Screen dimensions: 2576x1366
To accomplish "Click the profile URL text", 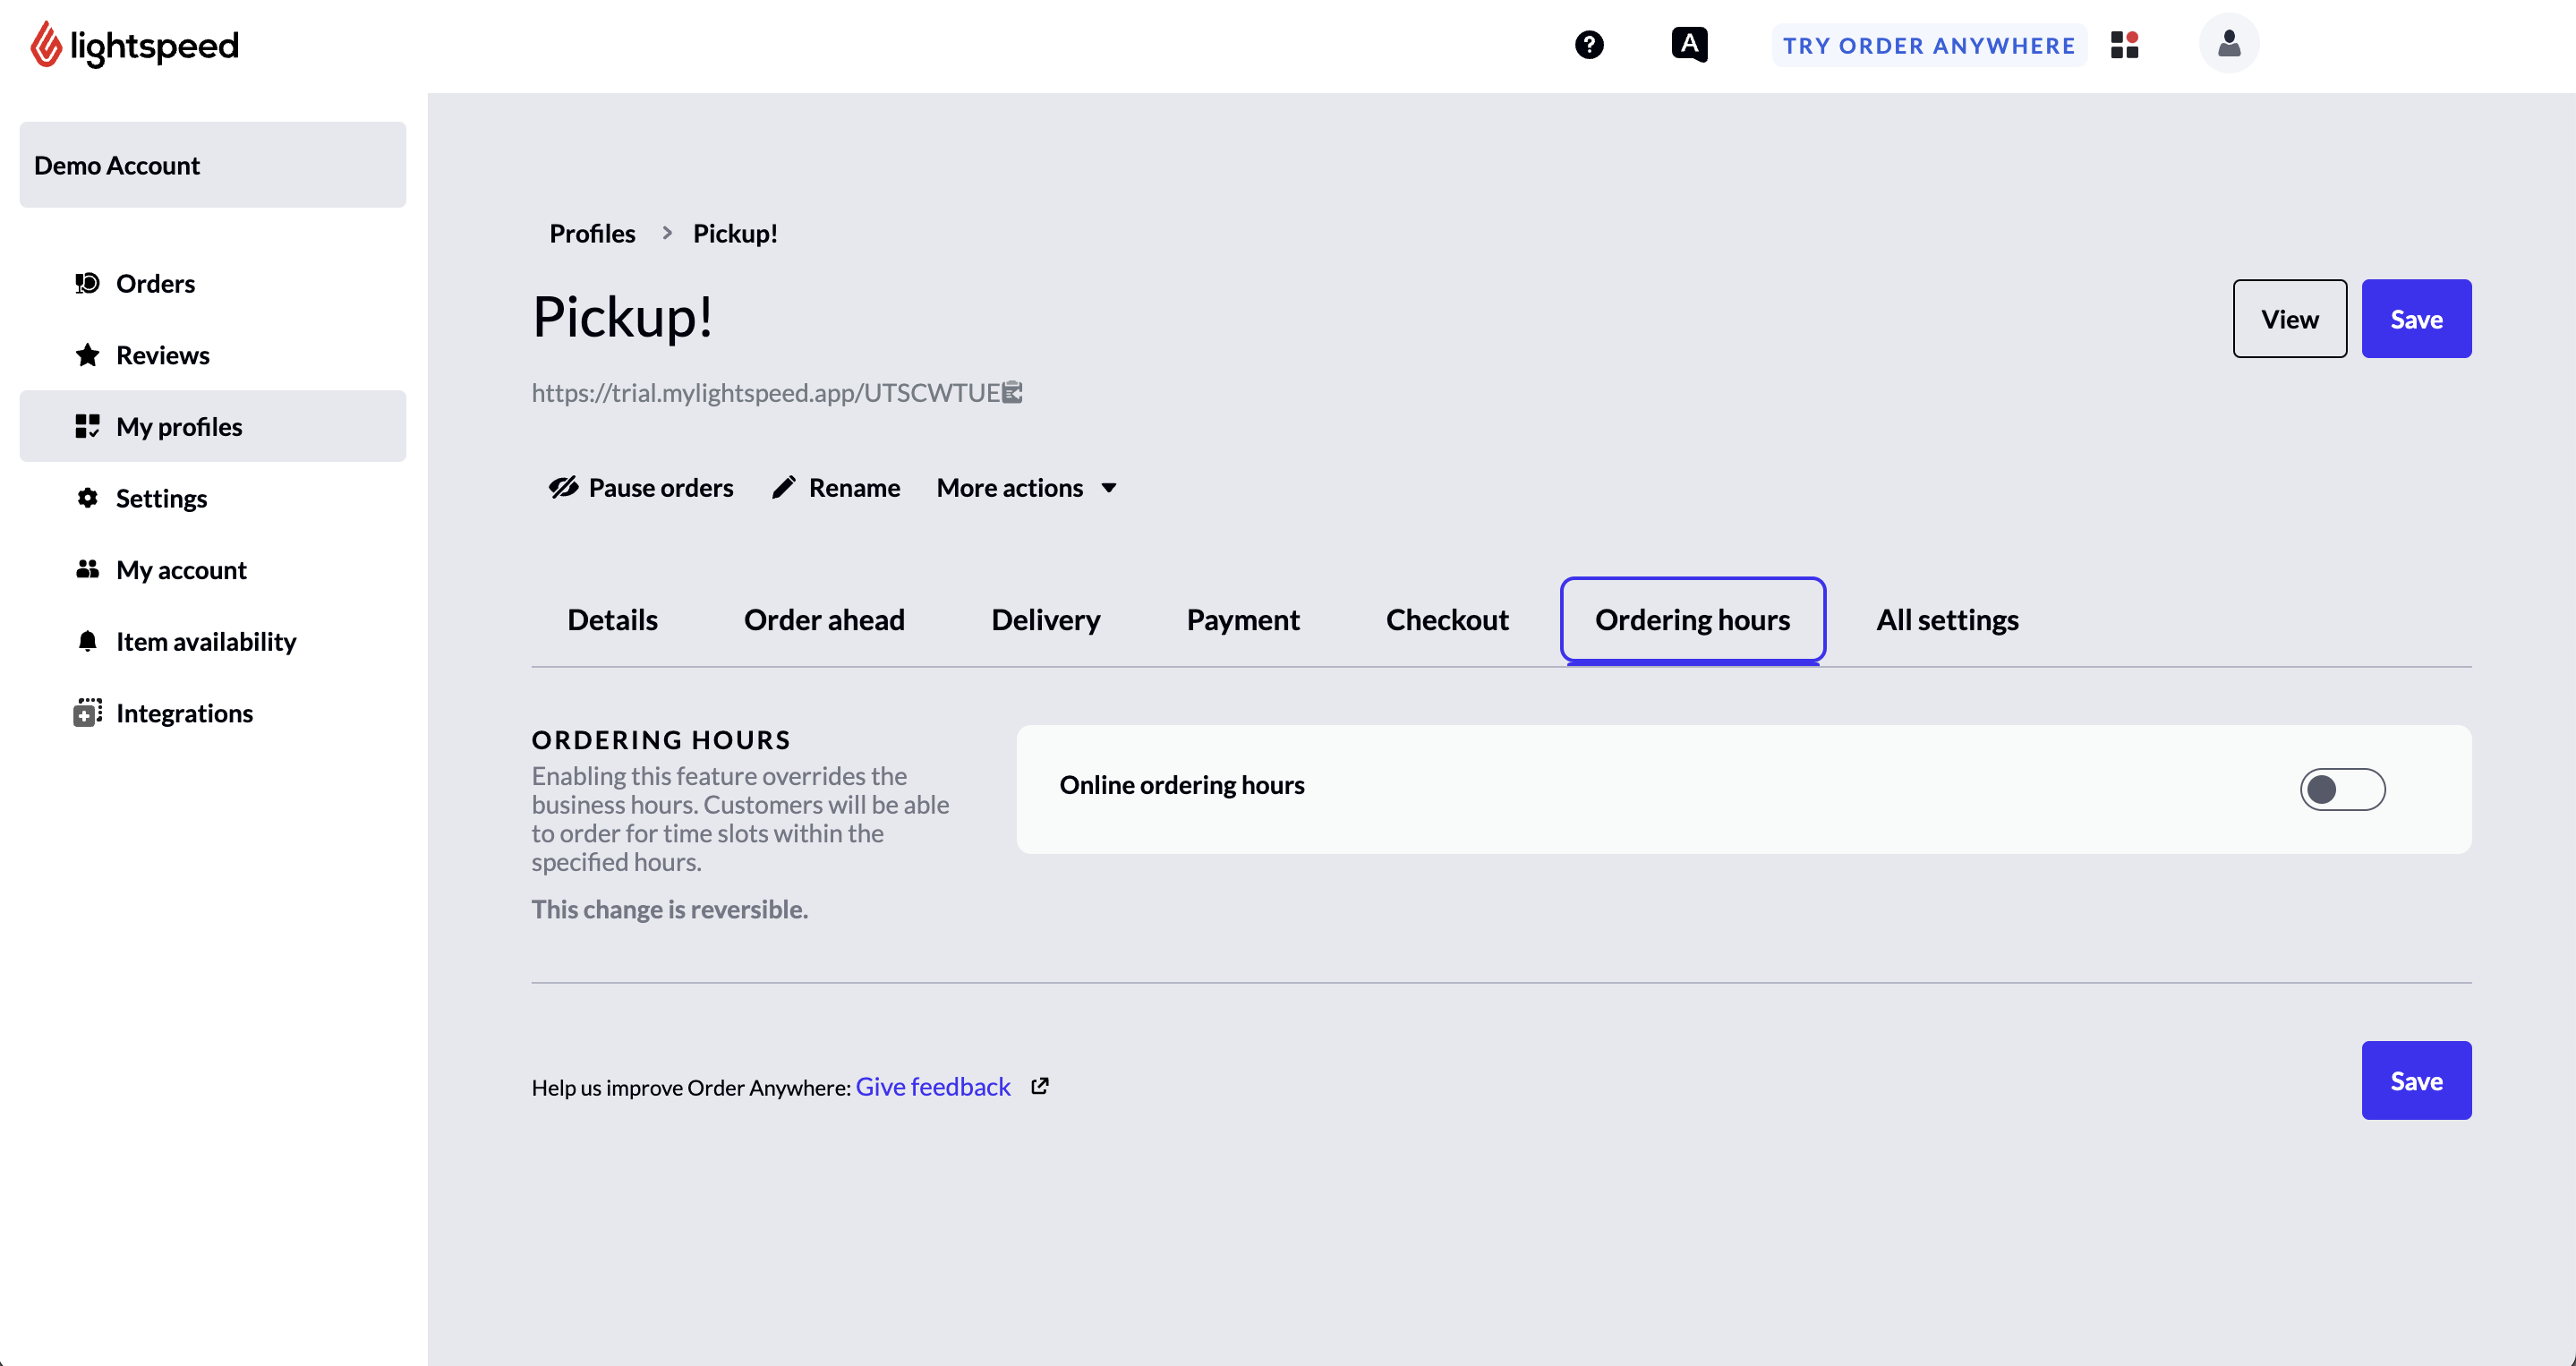I will [x=765, y=392].
